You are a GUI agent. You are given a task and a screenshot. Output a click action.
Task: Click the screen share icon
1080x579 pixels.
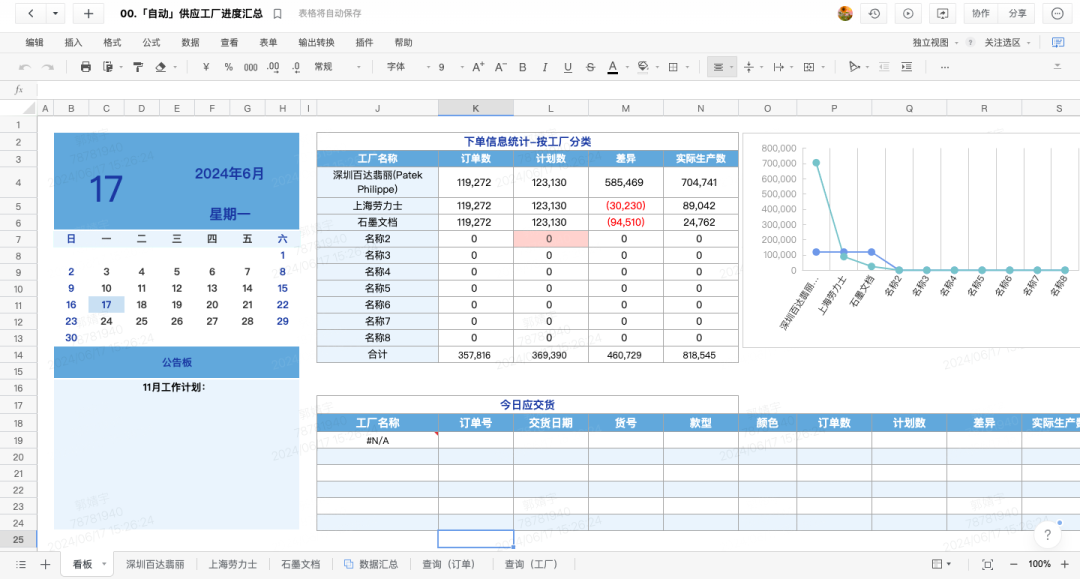click(942, 14)
